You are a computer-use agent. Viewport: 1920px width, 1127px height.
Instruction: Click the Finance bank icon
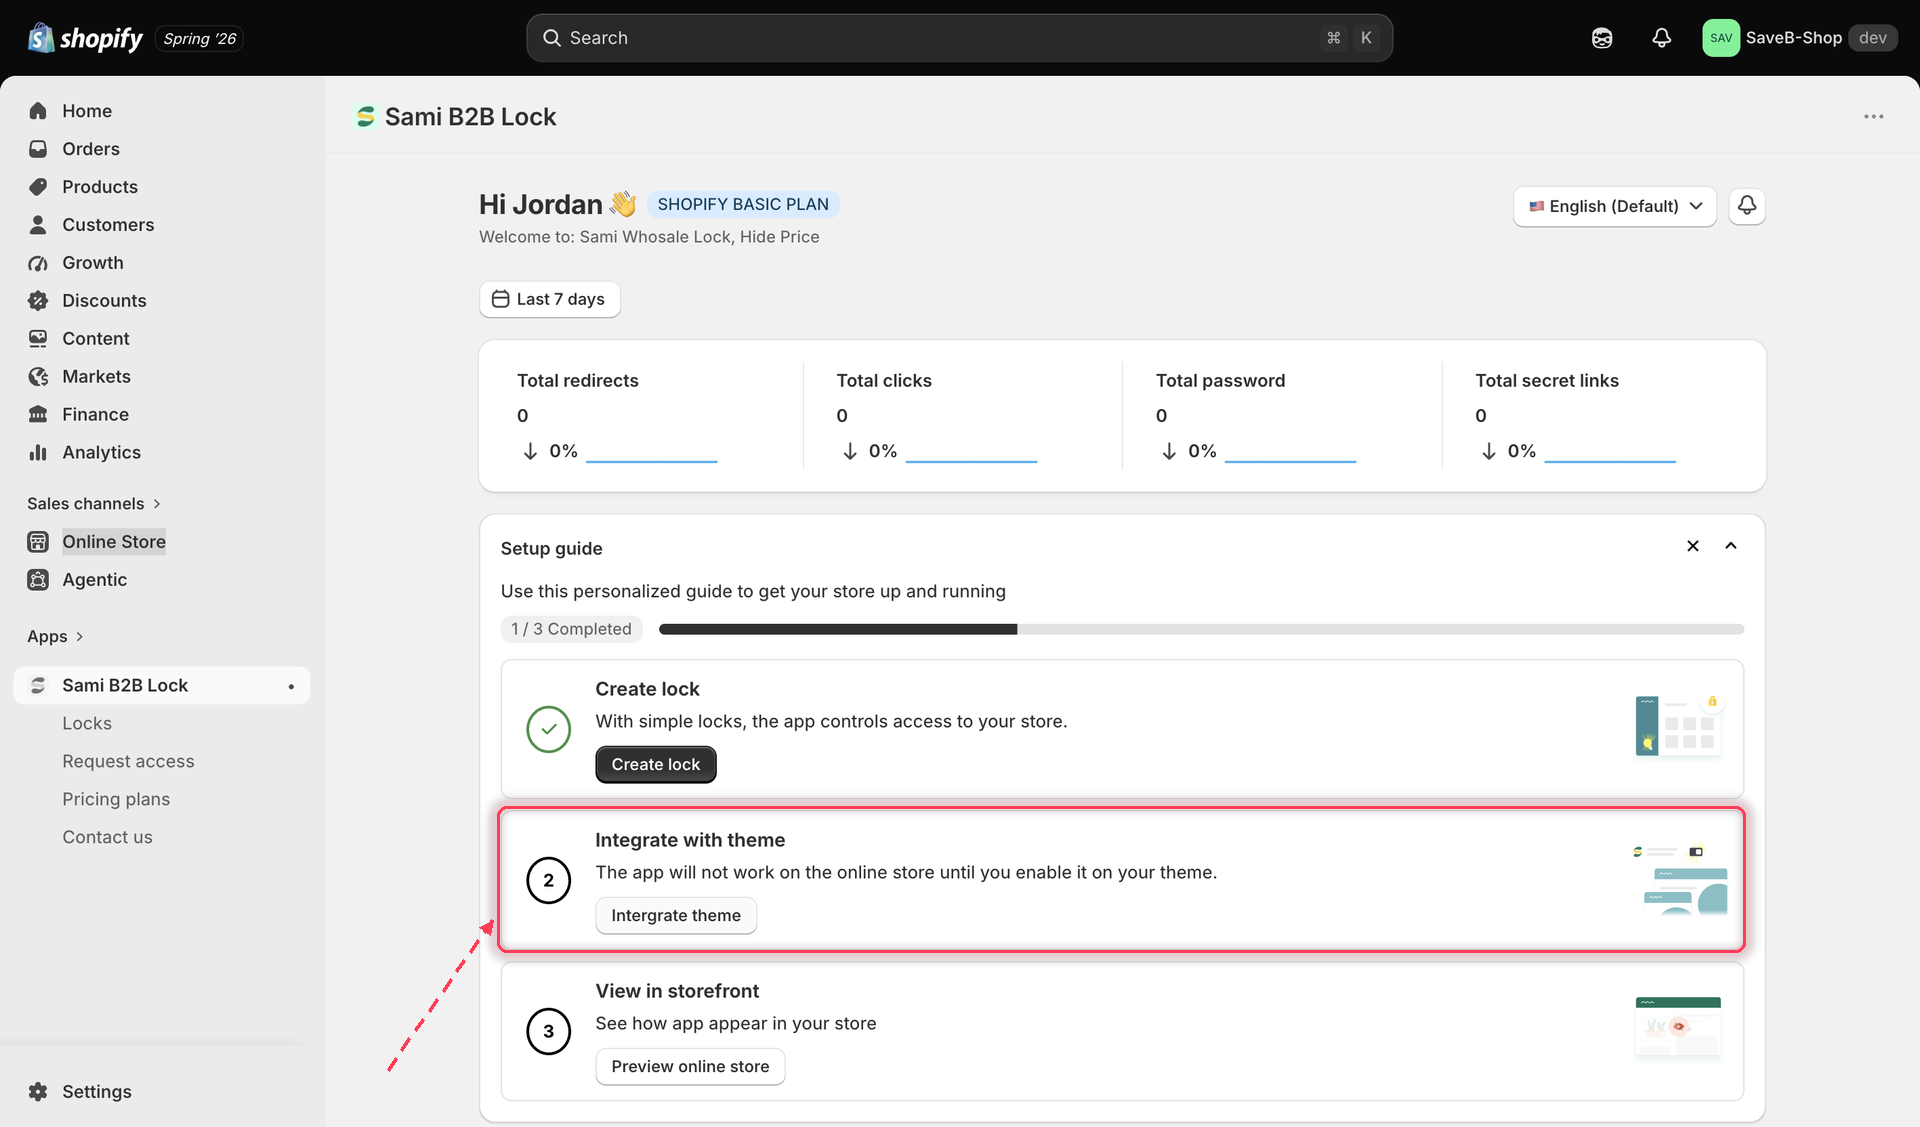click(38, 415)
